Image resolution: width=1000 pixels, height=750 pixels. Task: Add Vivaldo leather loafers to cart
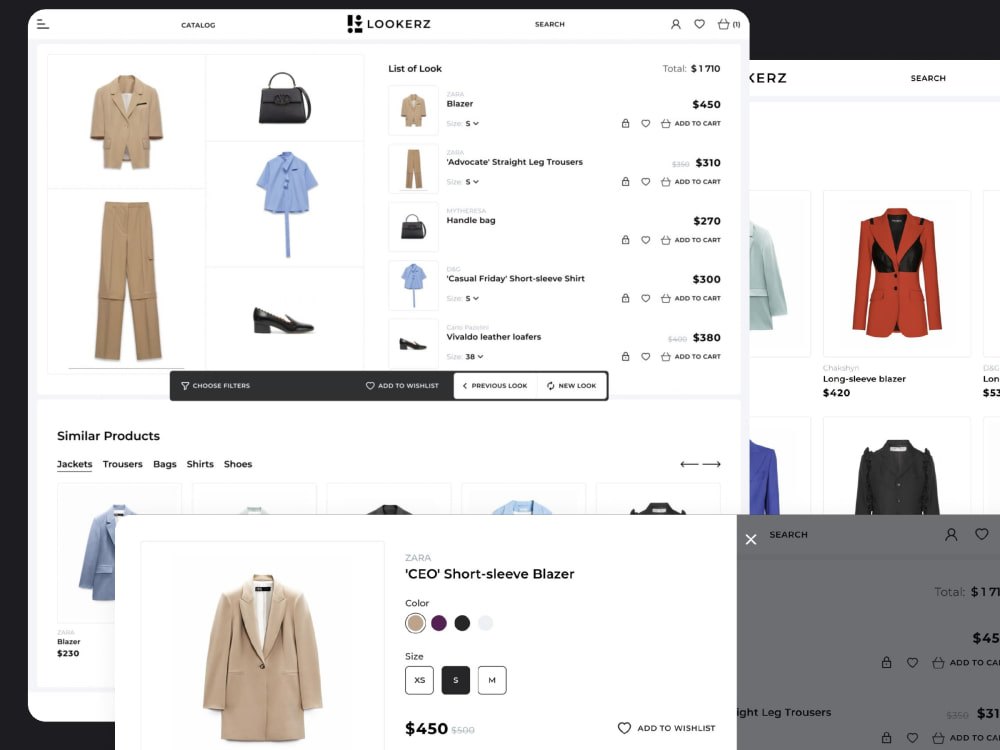coord(691,357)
